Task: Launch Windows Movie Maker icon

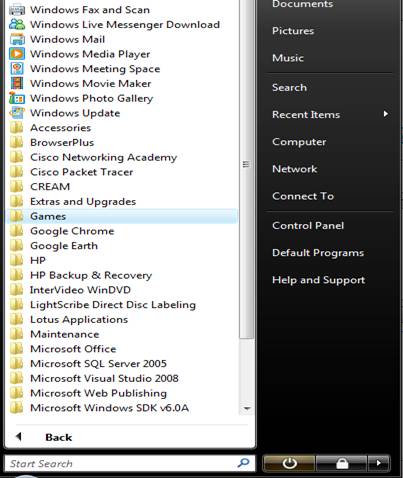Action: tap(17, 83)
